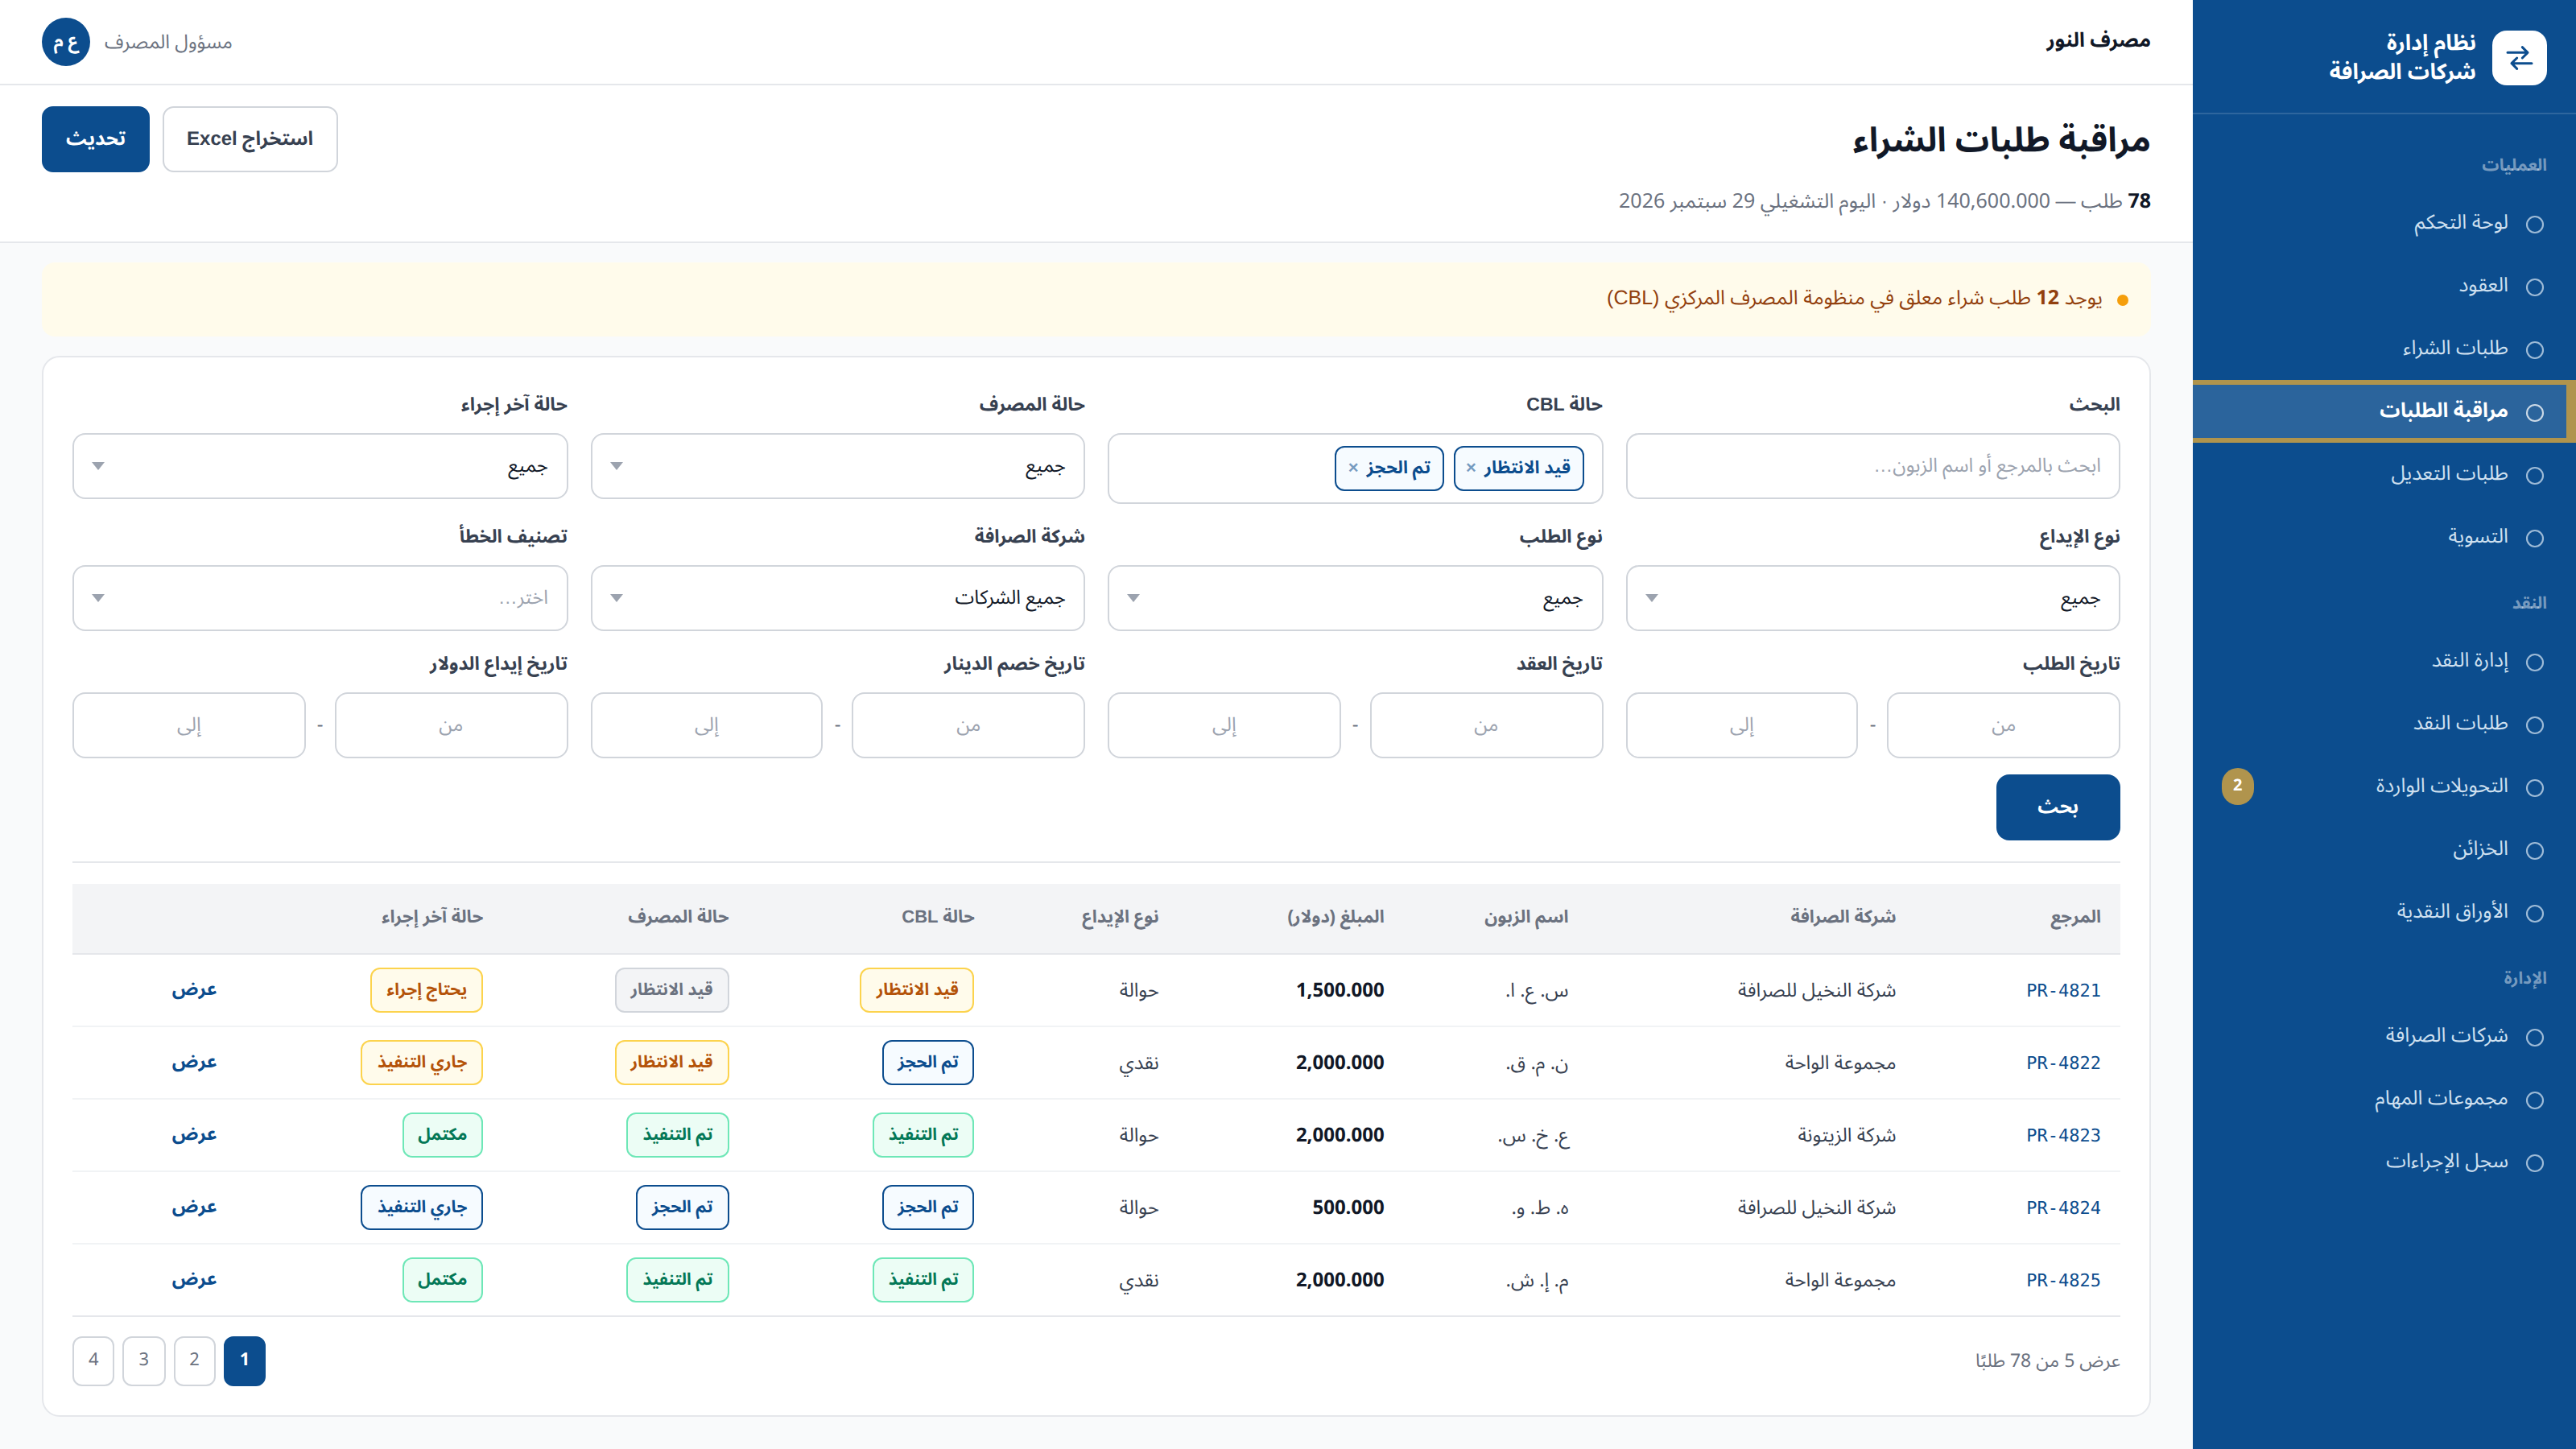Open reference link PR-4823
Screen dimensions: 2576x1449
point(2063,1135)
